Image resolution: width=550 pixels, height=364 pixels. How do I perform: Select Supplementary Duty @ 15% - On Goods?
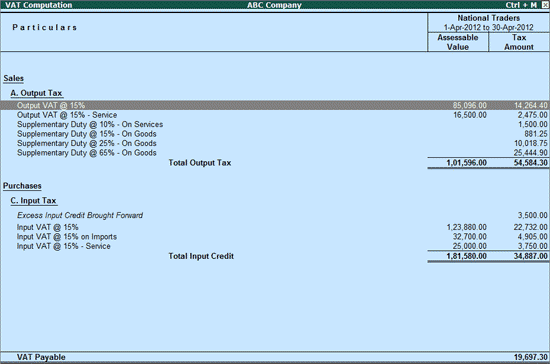(275, 134)
